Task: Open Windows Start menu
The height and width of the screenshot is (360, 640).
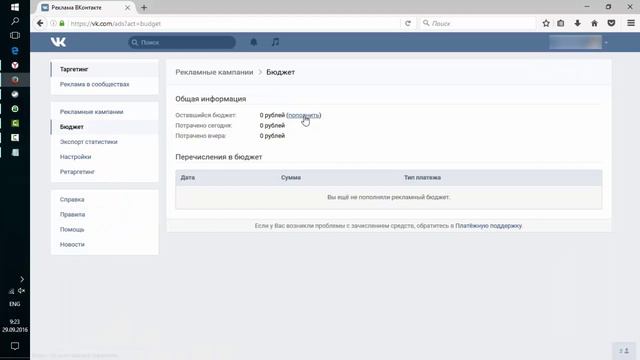Action: click(15, 7)
